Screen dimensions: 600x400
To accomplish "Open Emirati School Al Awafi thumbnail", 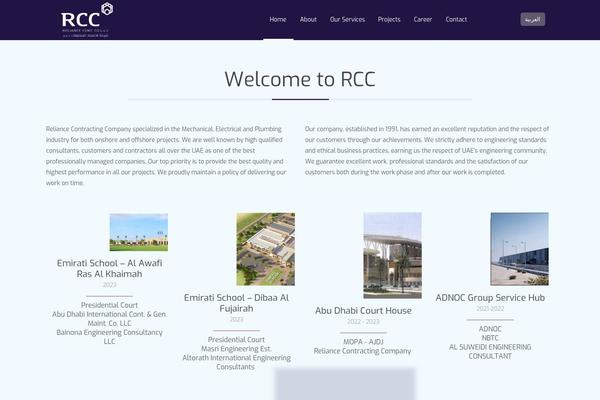I will [x=139, y=232].
